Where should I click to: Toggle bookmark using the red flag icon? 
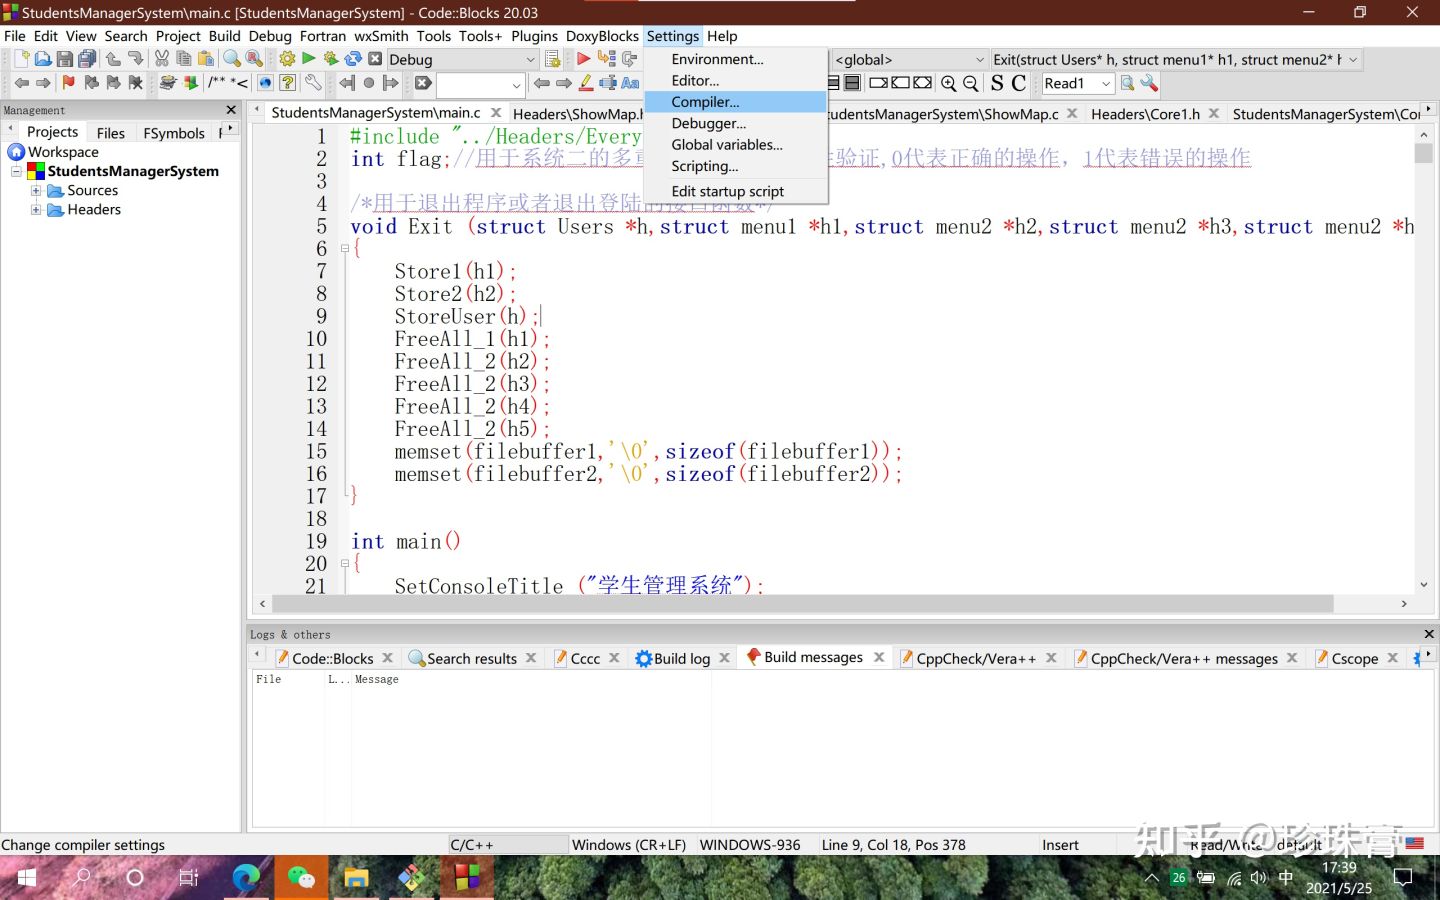(68, 83)
